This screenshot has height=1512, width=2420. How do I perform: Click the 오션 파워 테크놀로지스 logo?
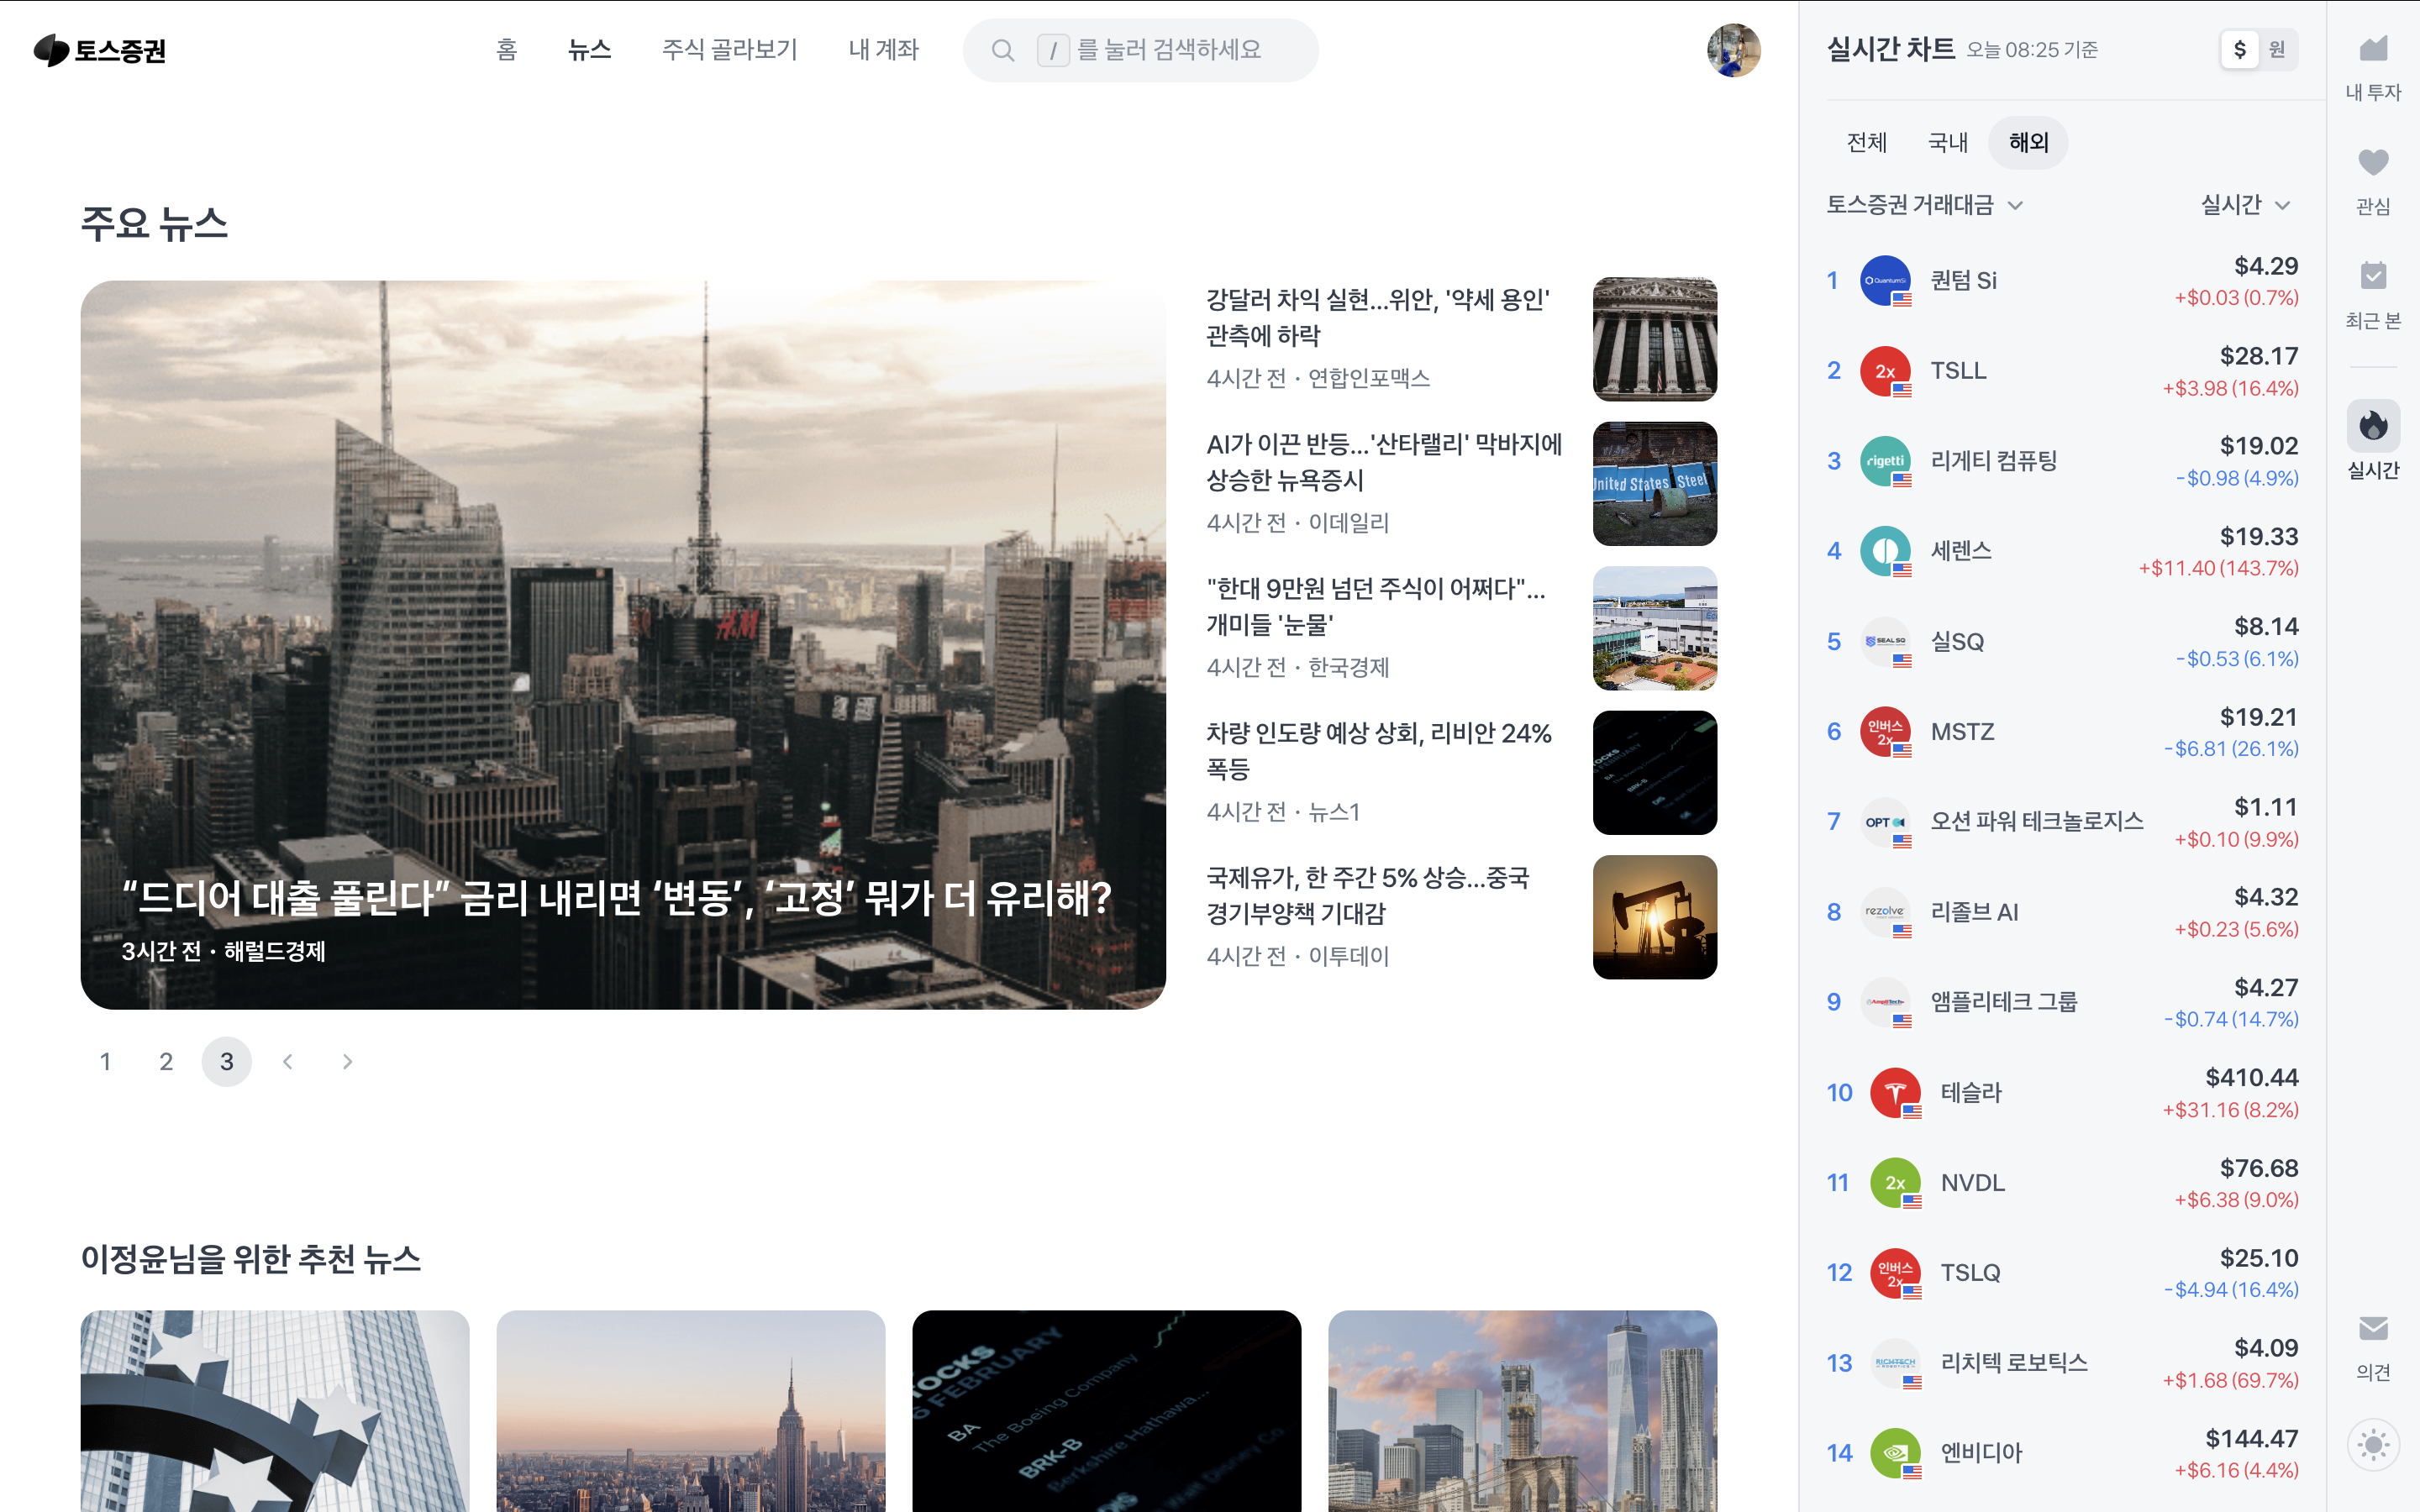tap(1885, 822)
